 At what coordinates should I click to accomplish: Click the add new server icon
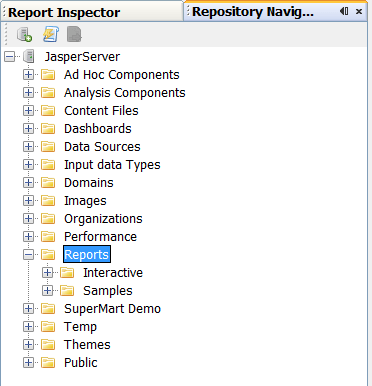(24, 35)
